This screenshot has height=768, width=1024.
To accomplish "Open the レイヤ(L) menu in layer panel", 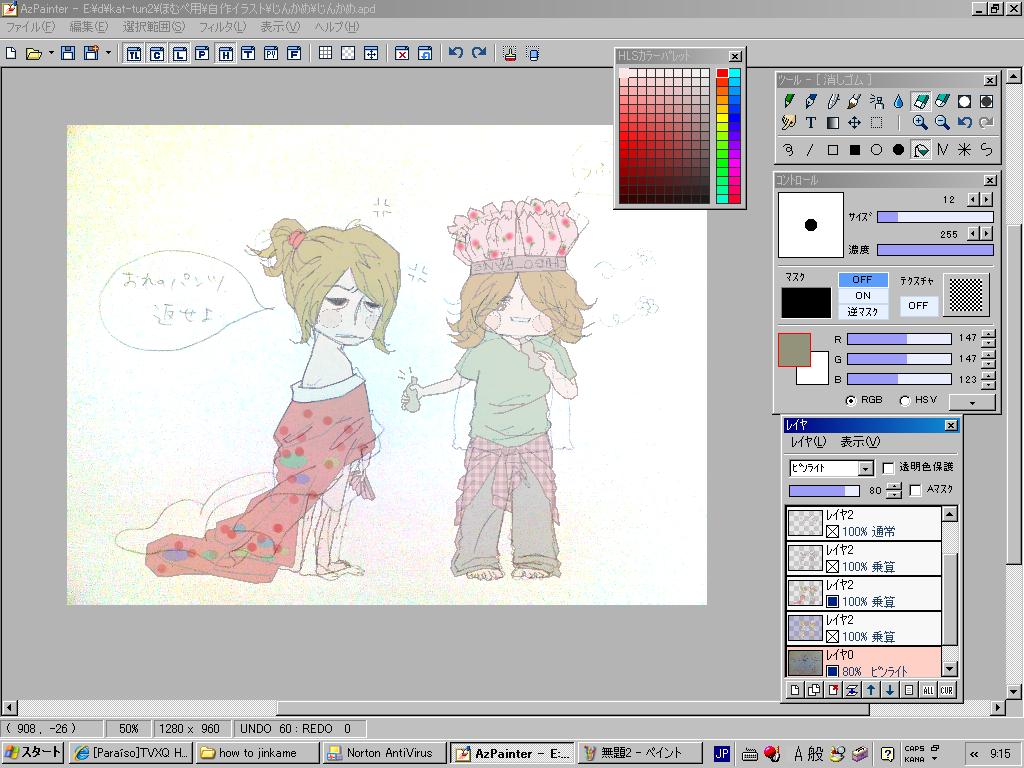I will (808, 442).
